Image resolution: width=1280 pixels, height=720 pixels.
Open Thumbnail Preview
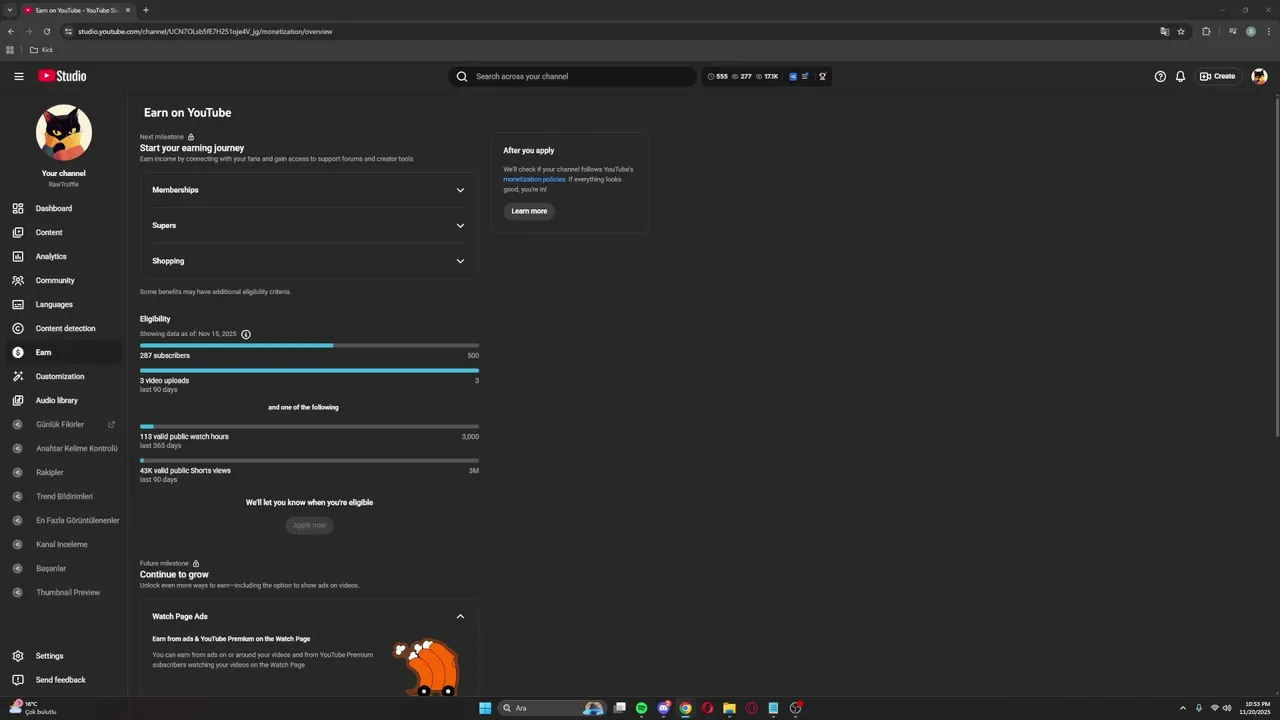pyautogui.click(x=64, y=592)
